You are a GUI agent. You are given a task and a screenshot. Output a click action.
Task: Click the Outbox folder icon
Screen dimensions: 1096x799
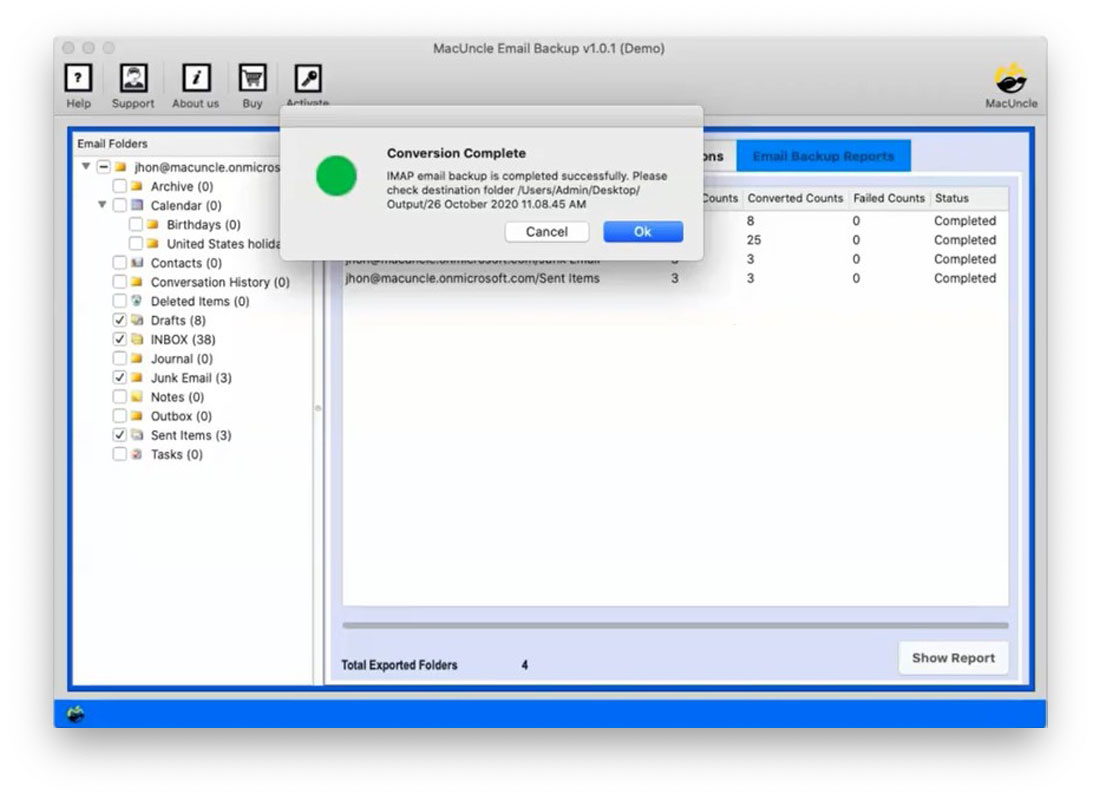pos(137,416)
